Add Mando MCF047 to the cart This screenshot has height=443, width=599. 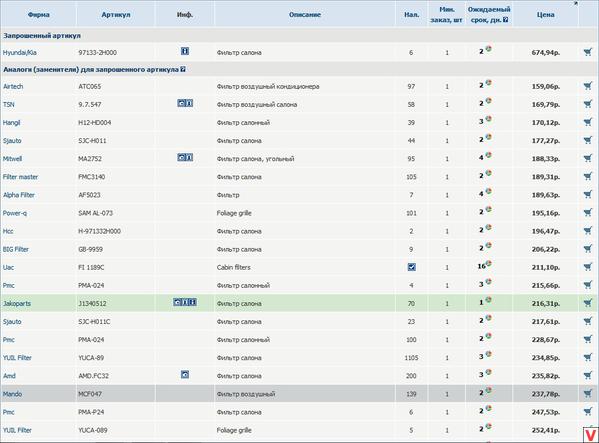point(588,393)
